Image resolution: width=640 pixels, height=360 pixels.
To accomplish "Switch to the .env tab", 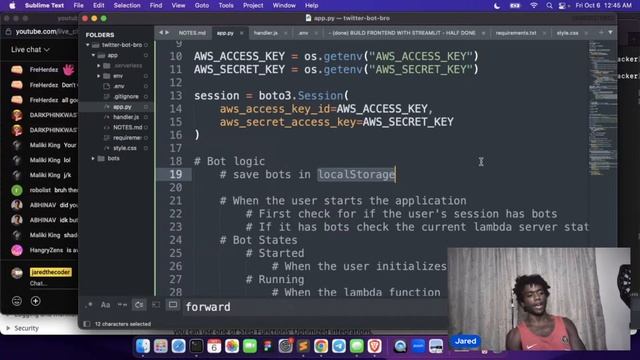I will (x=303, y=33).
